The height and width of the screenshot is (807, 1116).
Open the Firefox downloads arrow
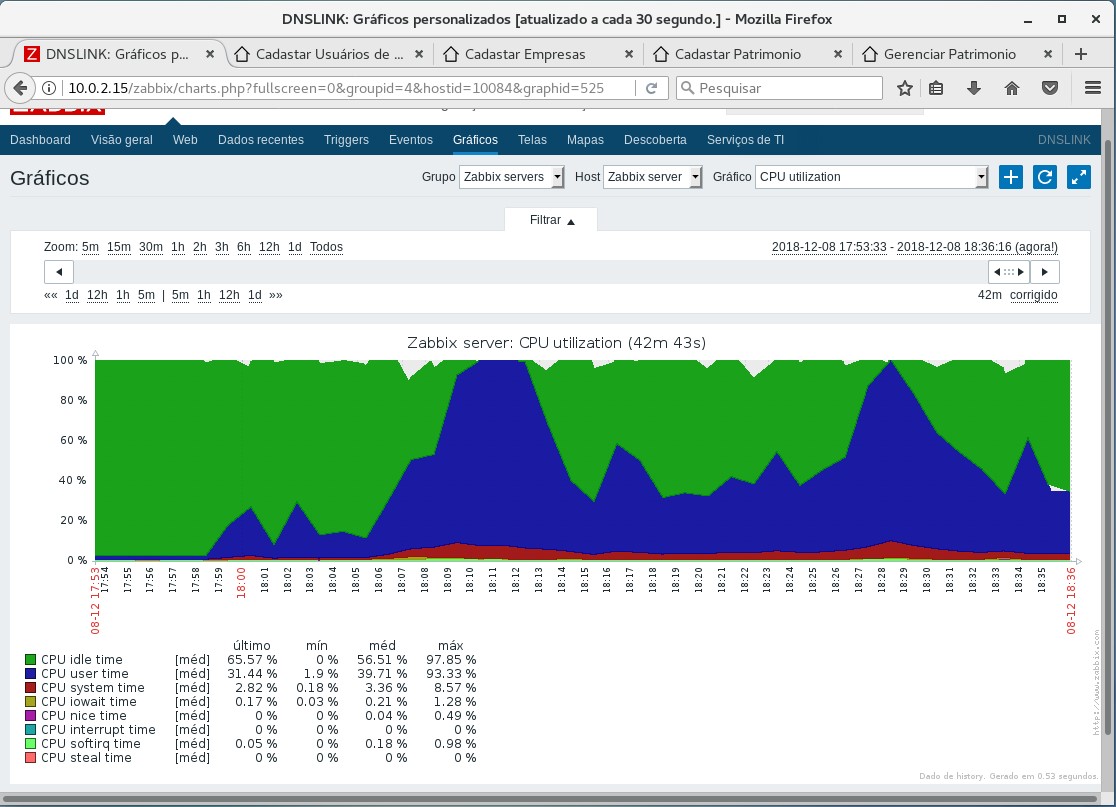[x=974, y=88]
